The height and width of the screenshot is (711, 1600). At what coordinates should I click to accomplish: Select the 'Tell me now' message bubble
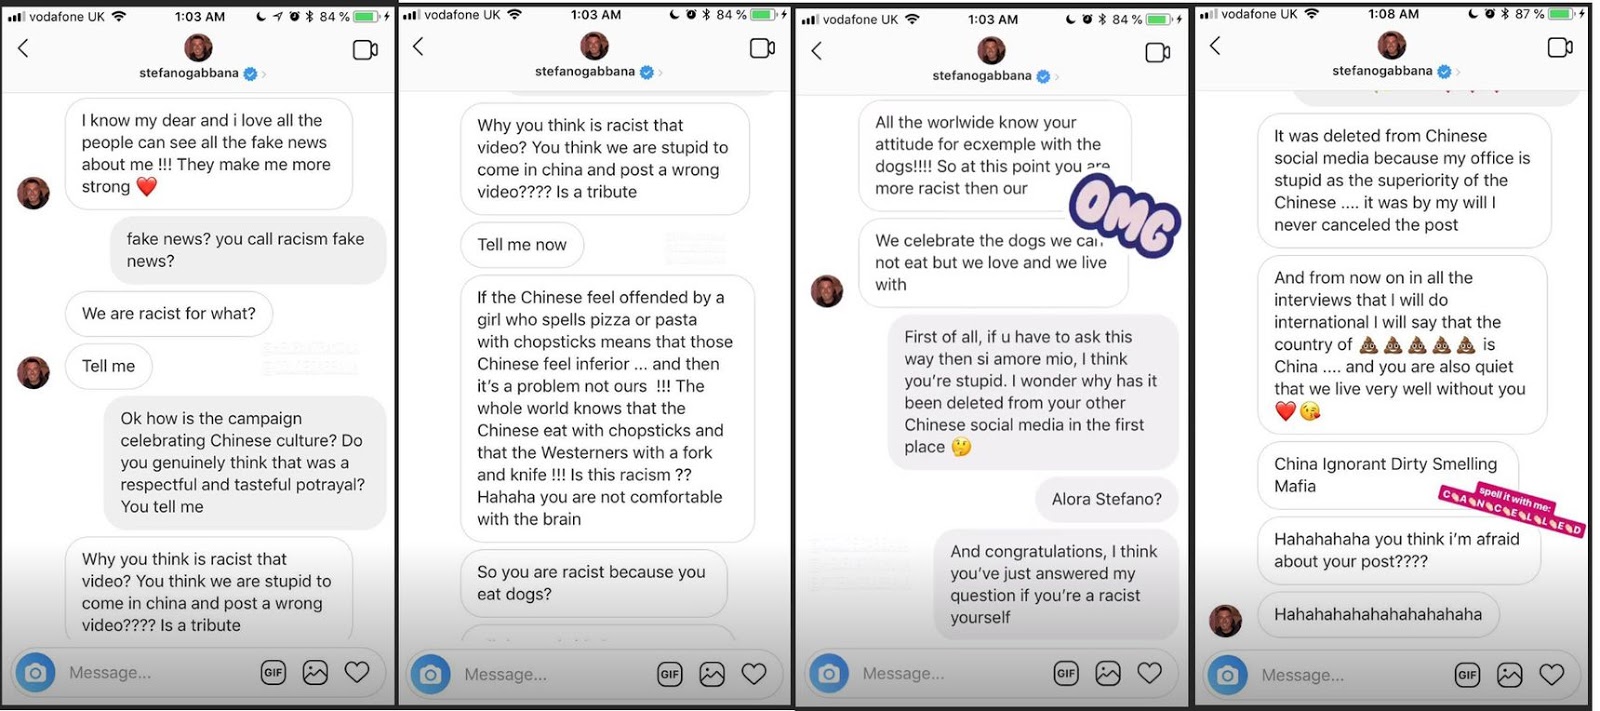click(522, 245)
